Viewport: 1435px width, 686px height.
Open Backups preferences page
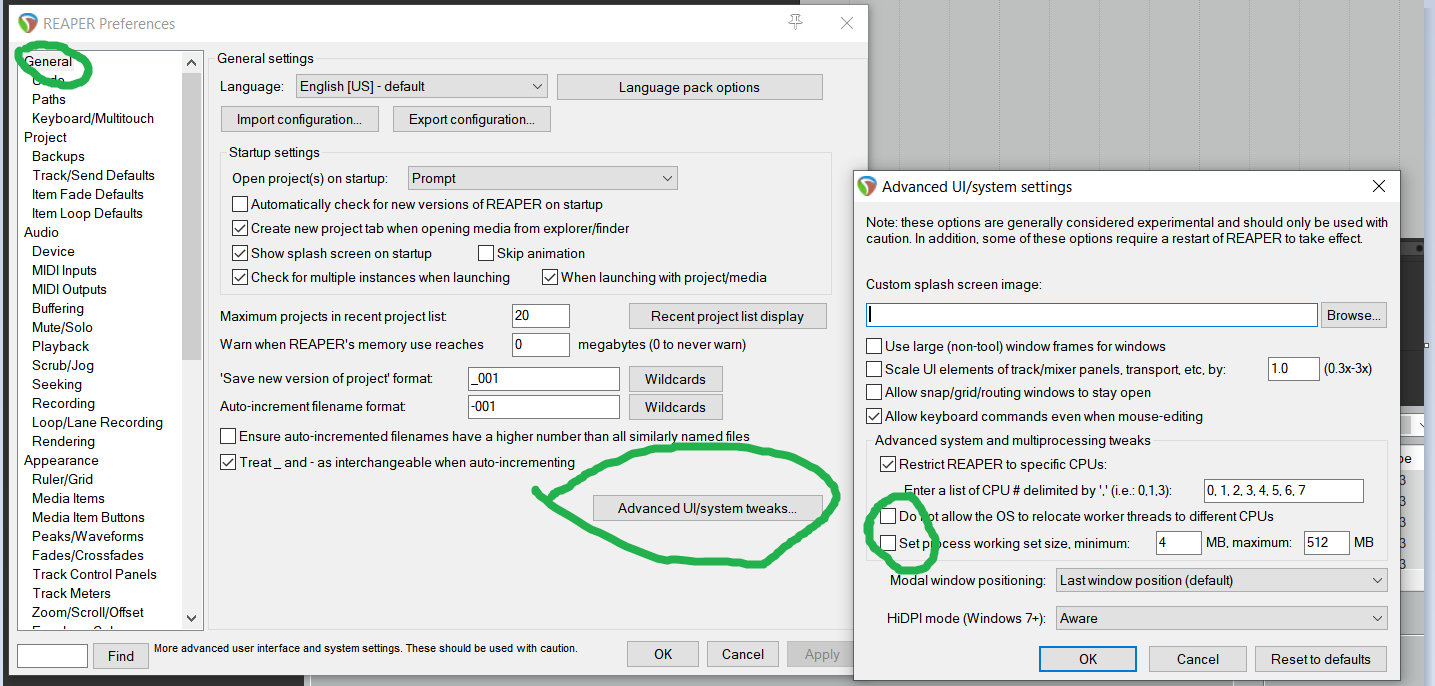click(58, 156)
